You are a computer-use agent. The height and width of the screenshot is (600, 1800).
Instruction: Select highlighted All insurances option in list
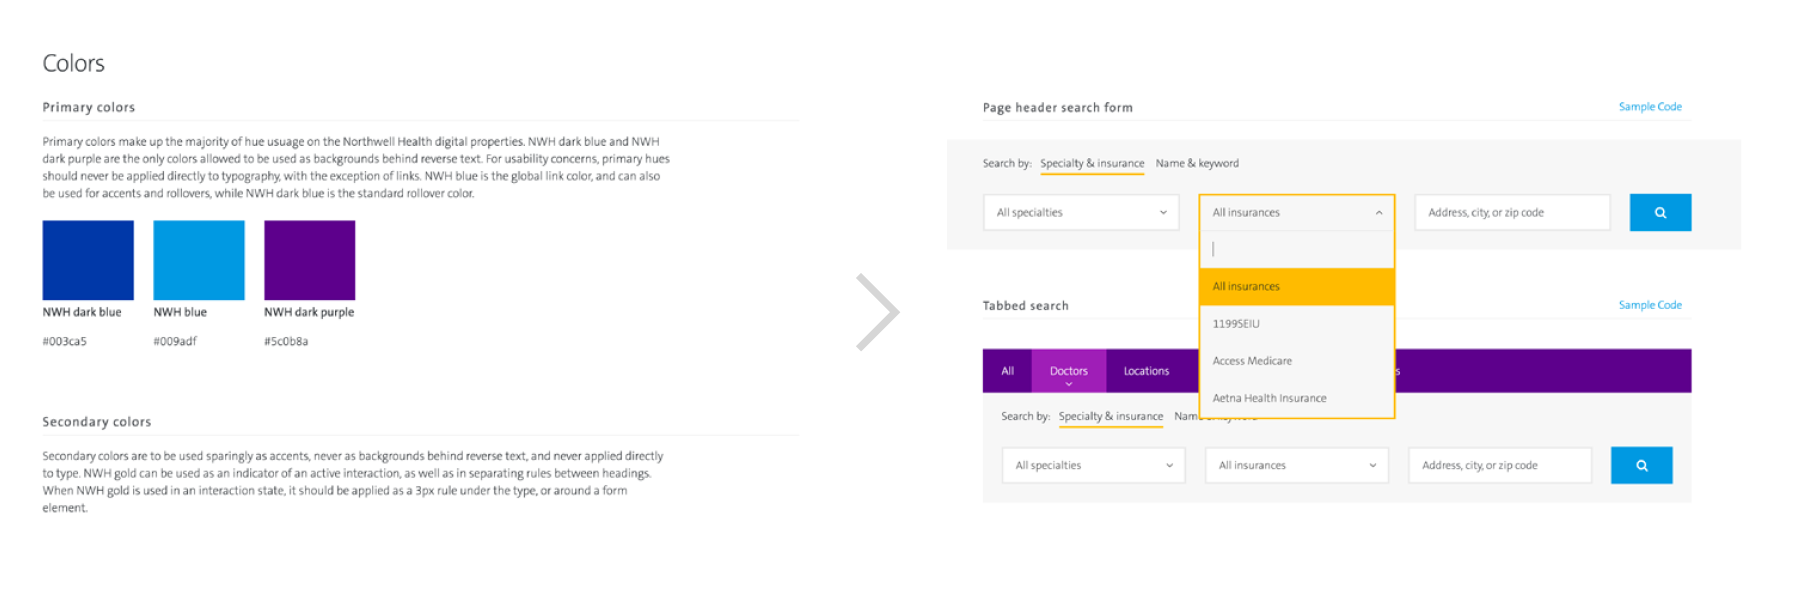pyautogui.click(x=1296, y=286)
